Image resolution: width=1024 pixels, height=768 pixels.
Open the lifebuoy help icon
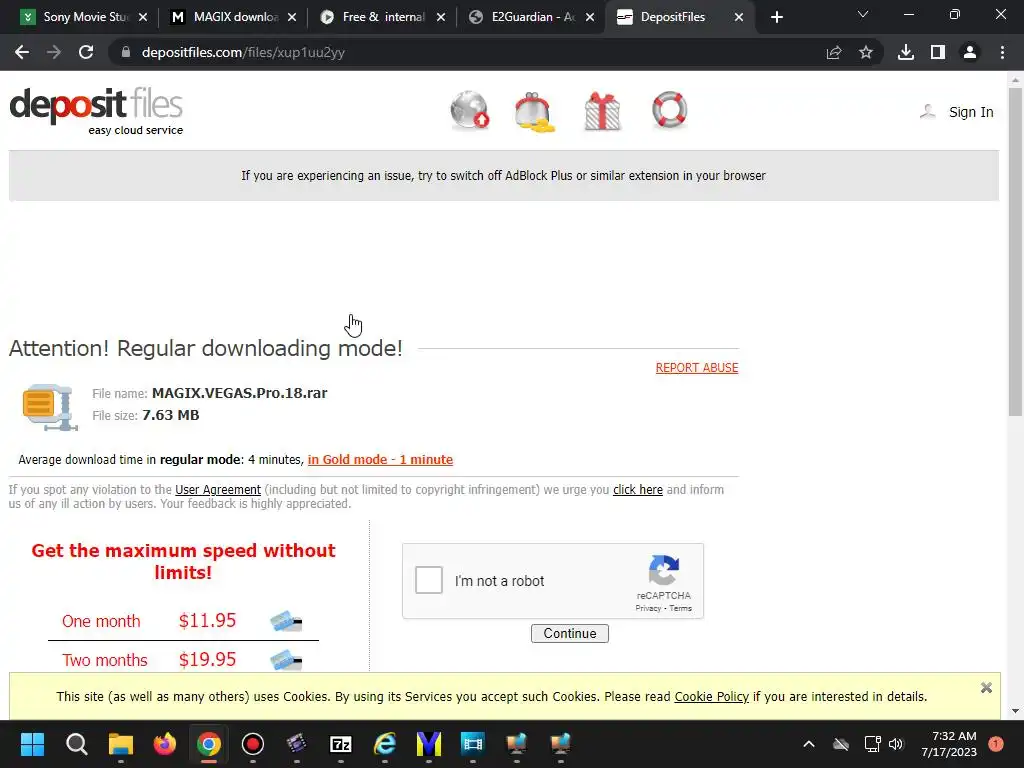(x=669, y=110)
